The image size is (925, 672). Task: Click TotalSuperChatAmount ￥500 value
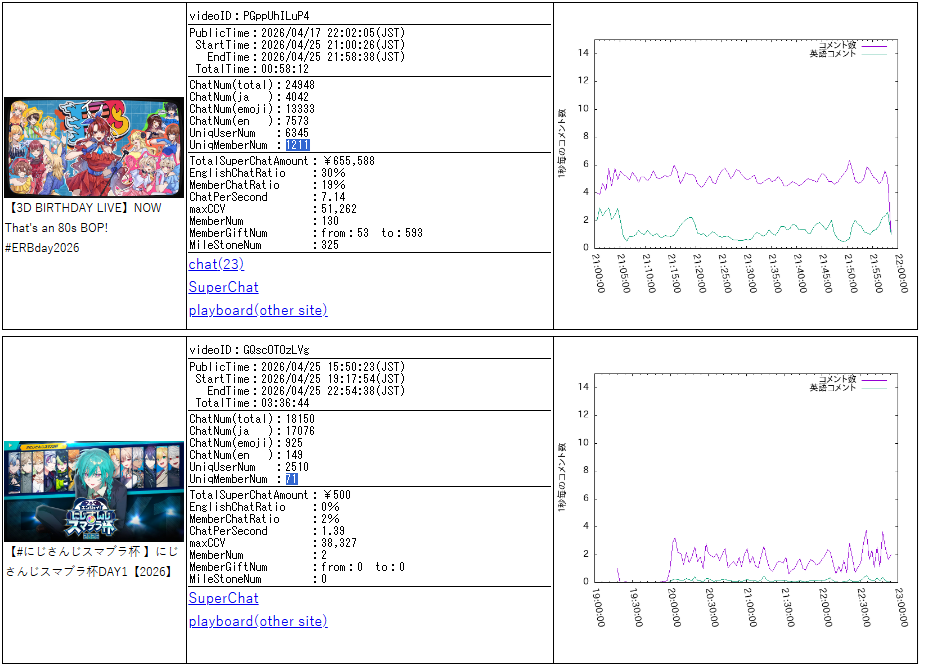pos(336,496)
